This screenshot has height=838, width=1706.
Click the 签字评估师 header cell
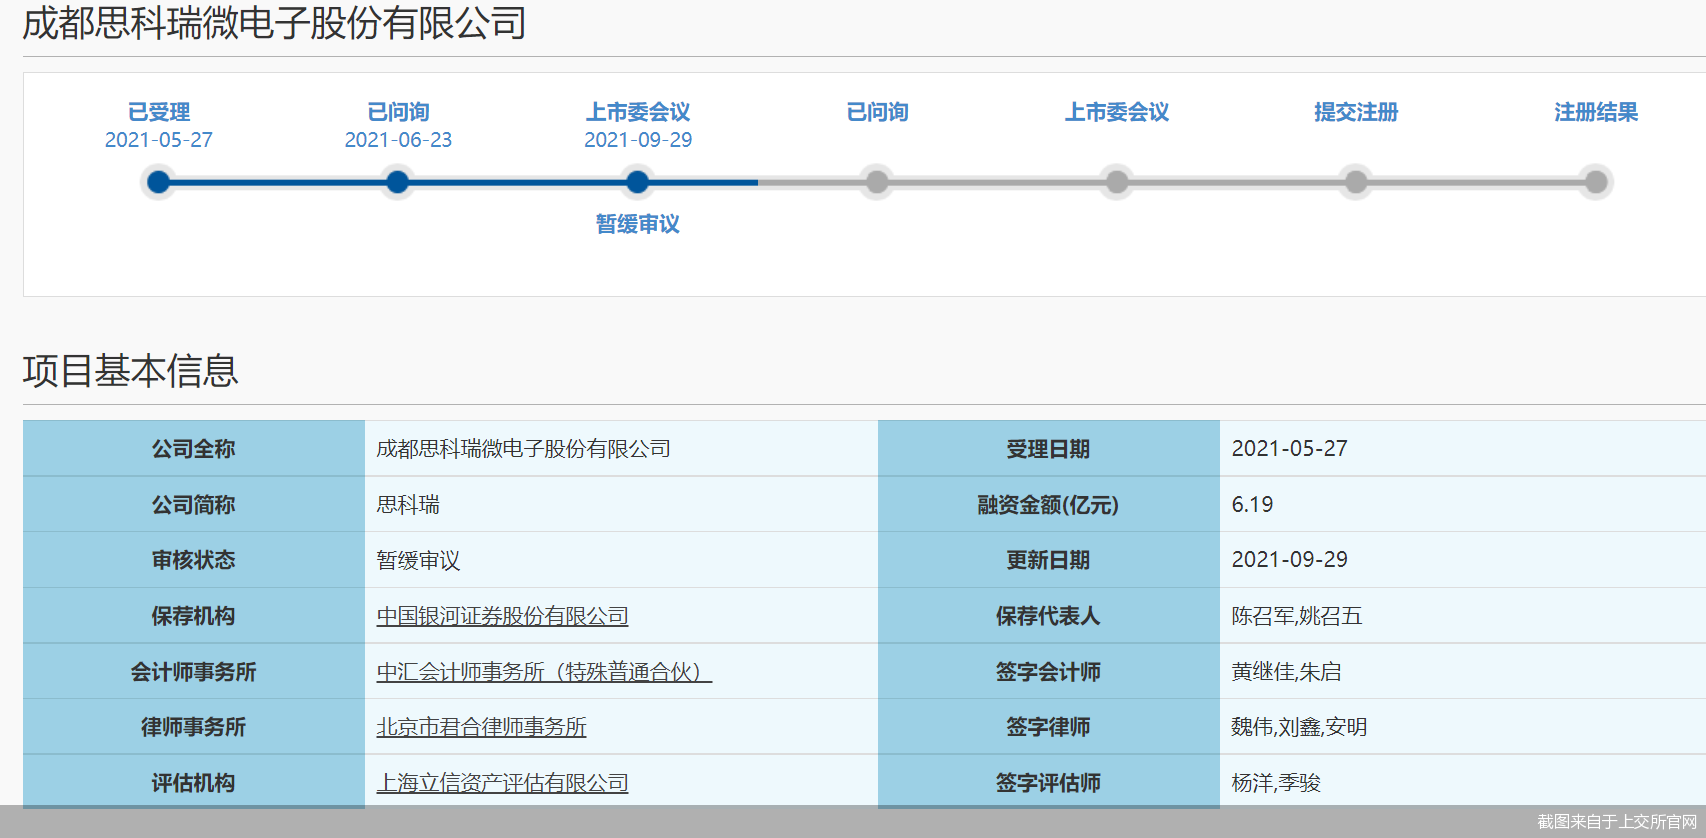click(x=1049, y=783)
